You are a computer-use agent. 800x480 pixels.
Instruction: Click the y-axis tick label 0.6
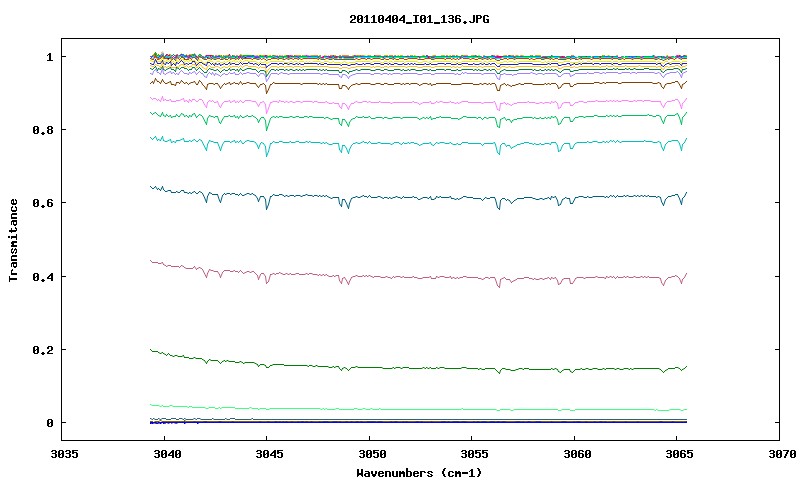43,203
